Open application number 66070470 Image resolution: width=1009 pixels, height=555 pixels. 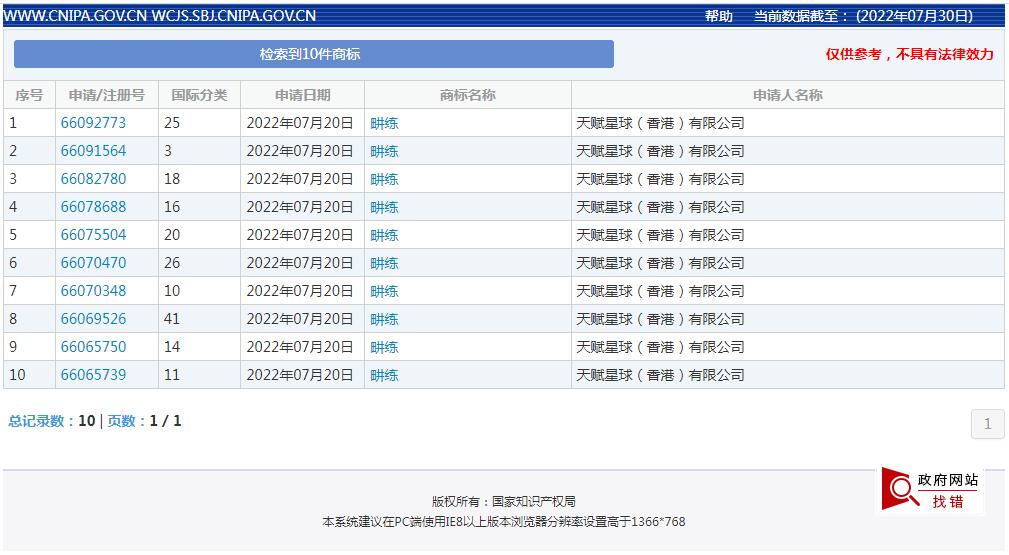coord(93,263)
